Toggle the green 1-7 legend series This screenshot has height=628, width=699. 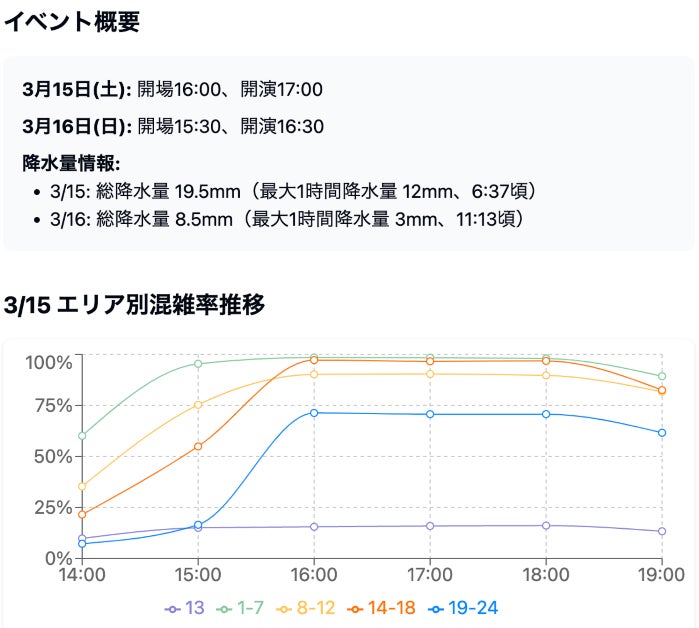[x=240, y=608]
